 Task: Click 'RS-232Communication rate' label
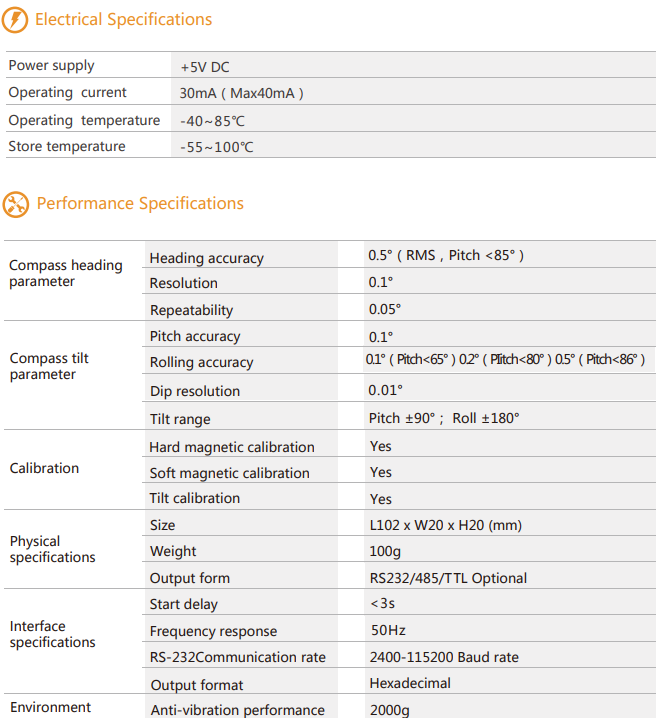point(238,658)
